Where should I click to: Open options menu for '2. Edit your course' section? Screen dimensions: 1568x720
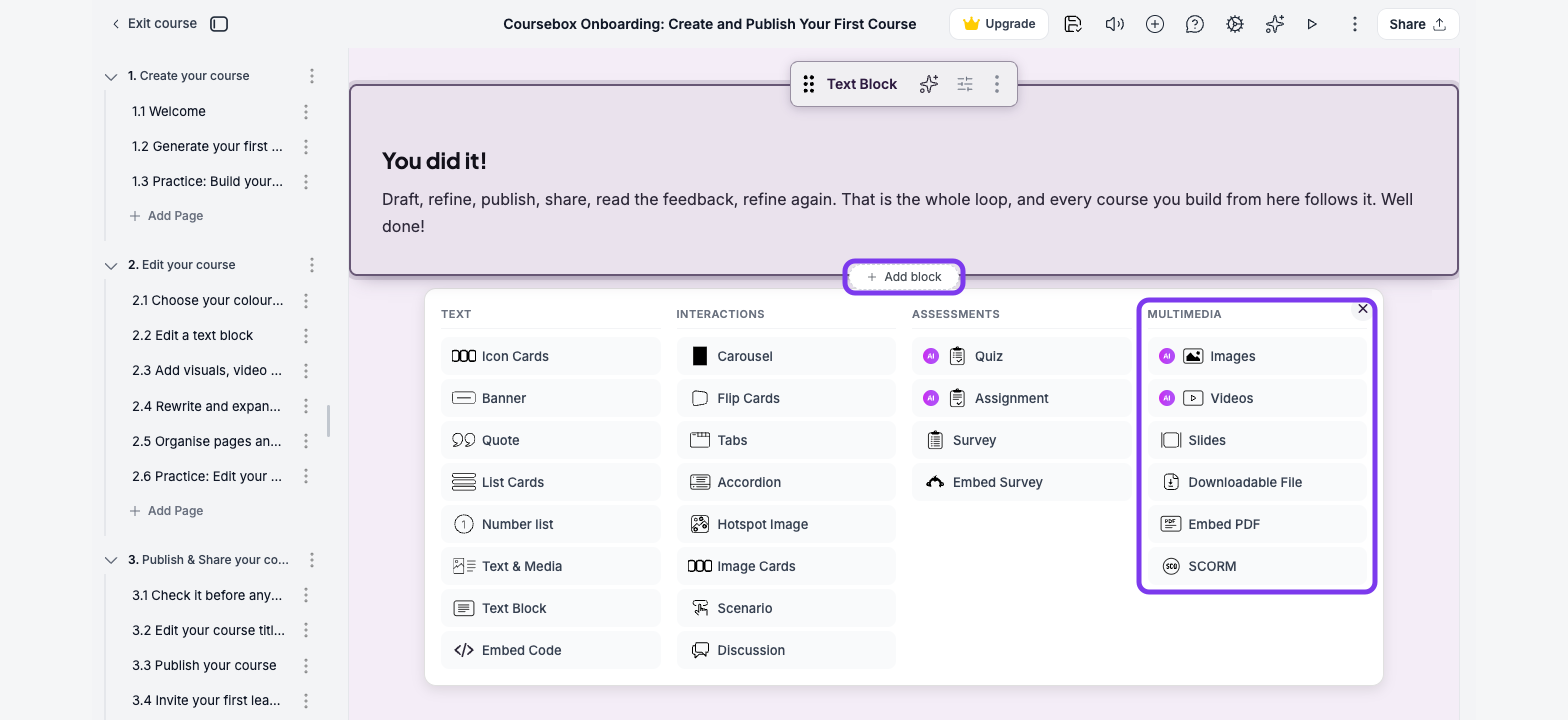[x=312, y=265]
